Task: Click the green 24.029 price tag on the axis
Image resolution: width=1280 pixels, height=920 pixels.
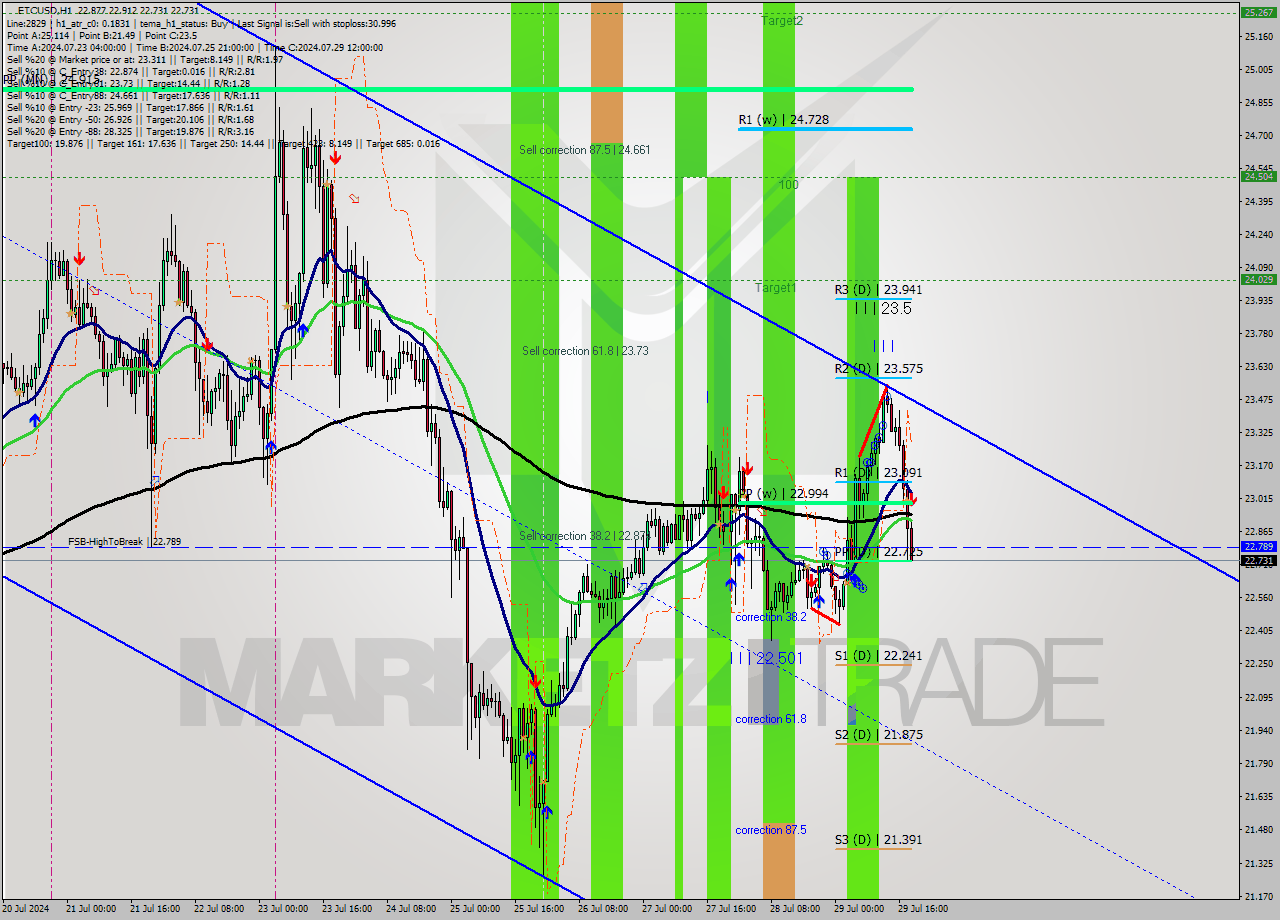Action: tap(1258, 280)
